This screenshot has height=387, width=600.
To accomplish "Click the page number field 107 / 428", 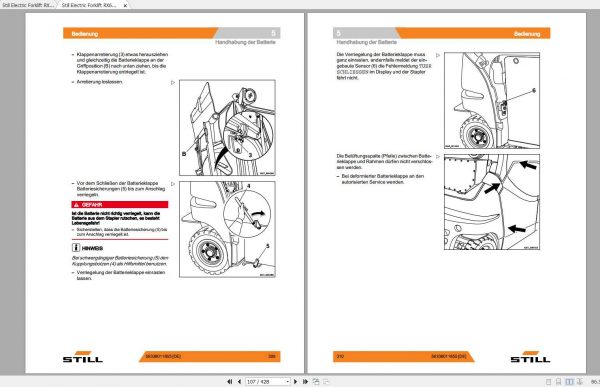I will coord(265,382).
